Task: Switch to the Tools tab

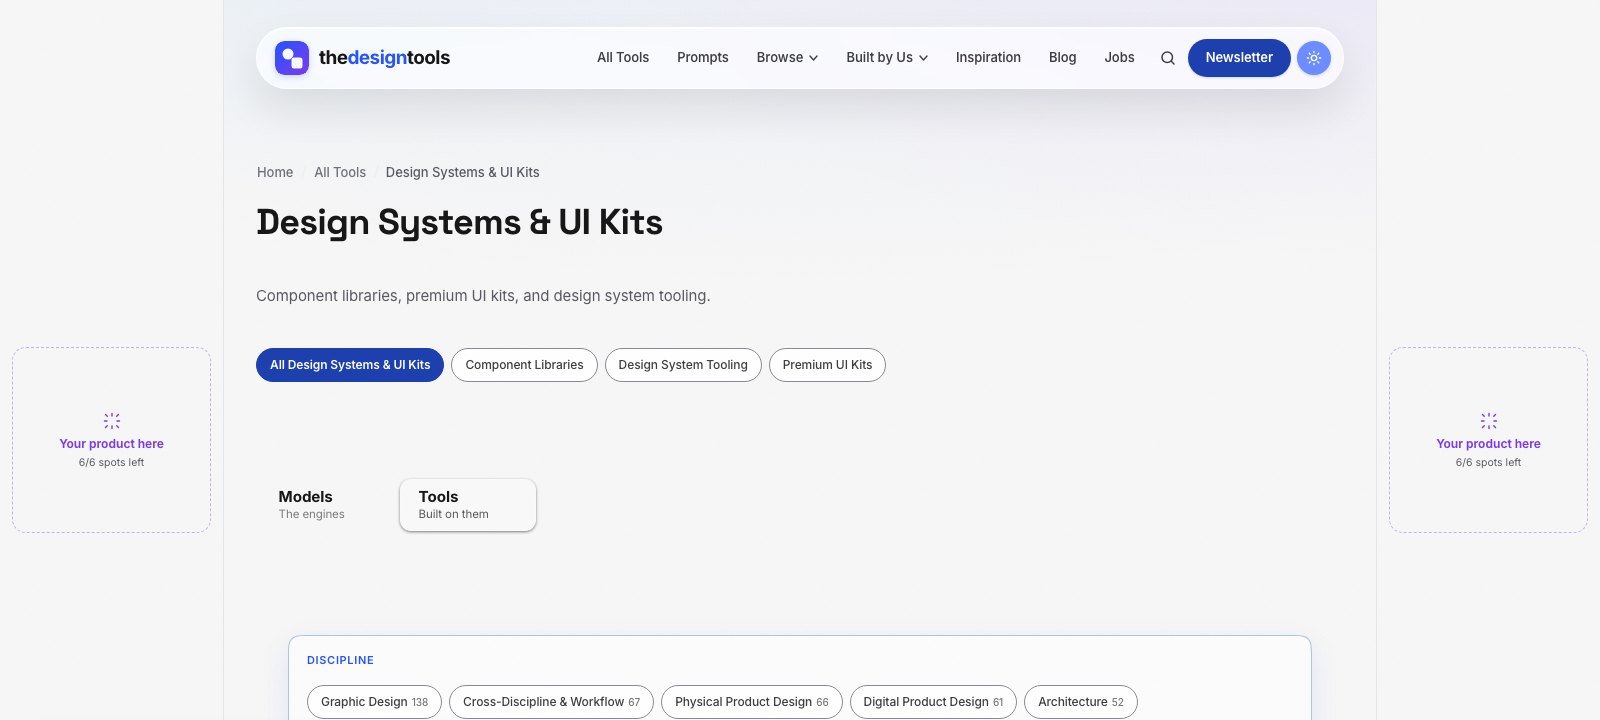Action: (x=468, y=505)
